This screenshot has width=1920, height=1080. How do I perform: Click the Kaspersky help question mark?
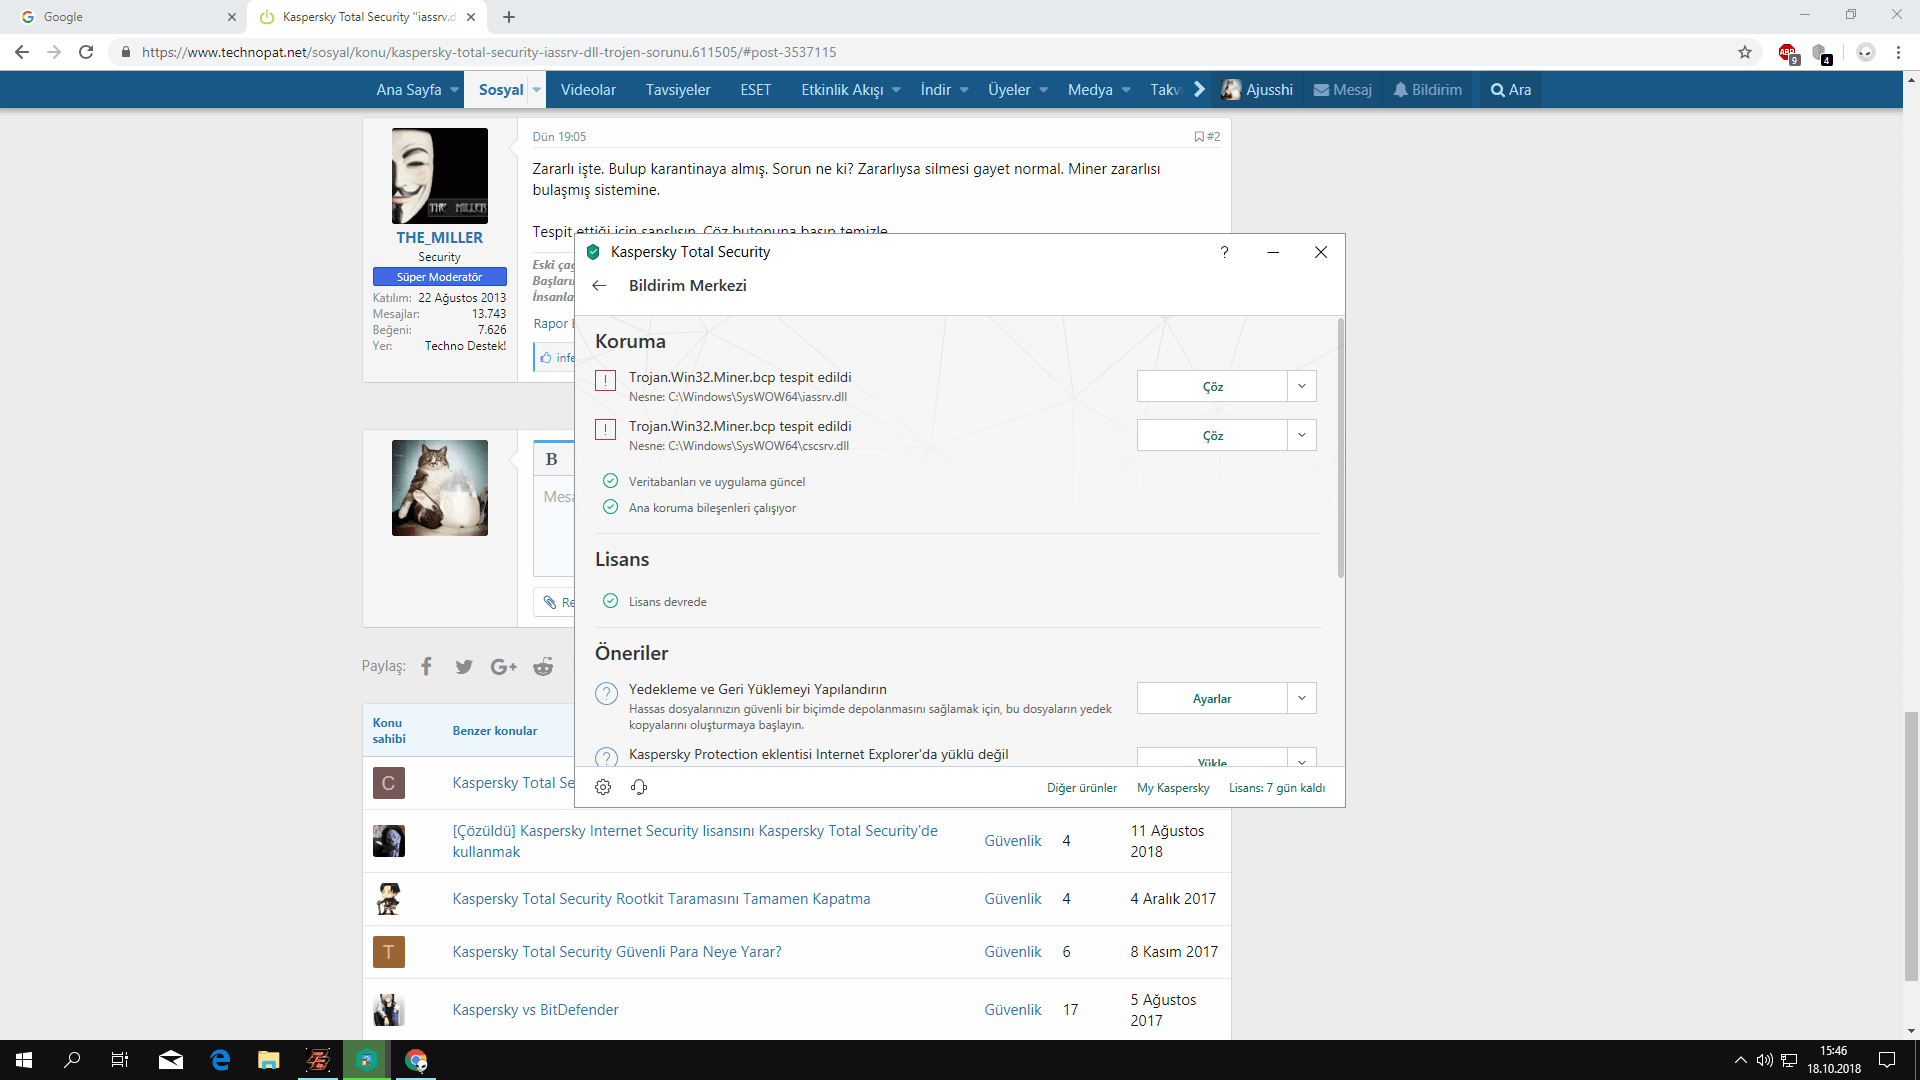1224,252
